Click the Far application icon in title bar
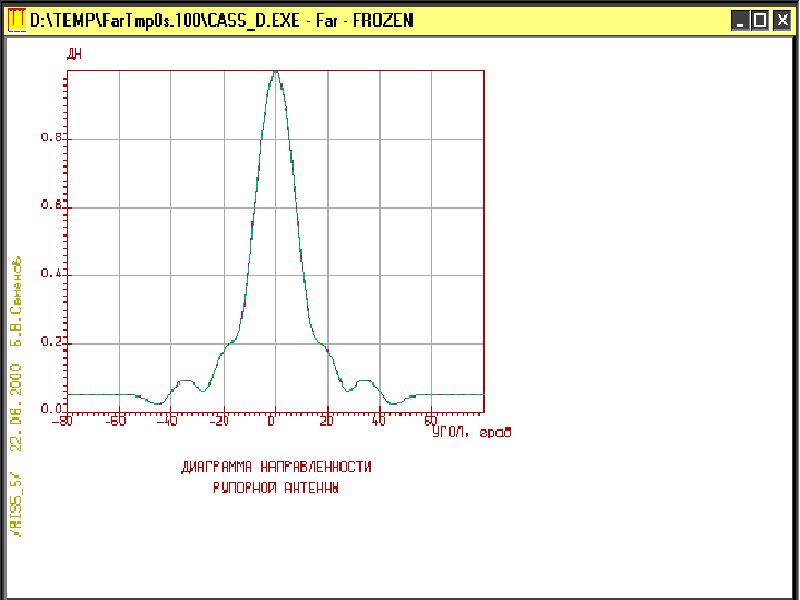 coord(17,20)
